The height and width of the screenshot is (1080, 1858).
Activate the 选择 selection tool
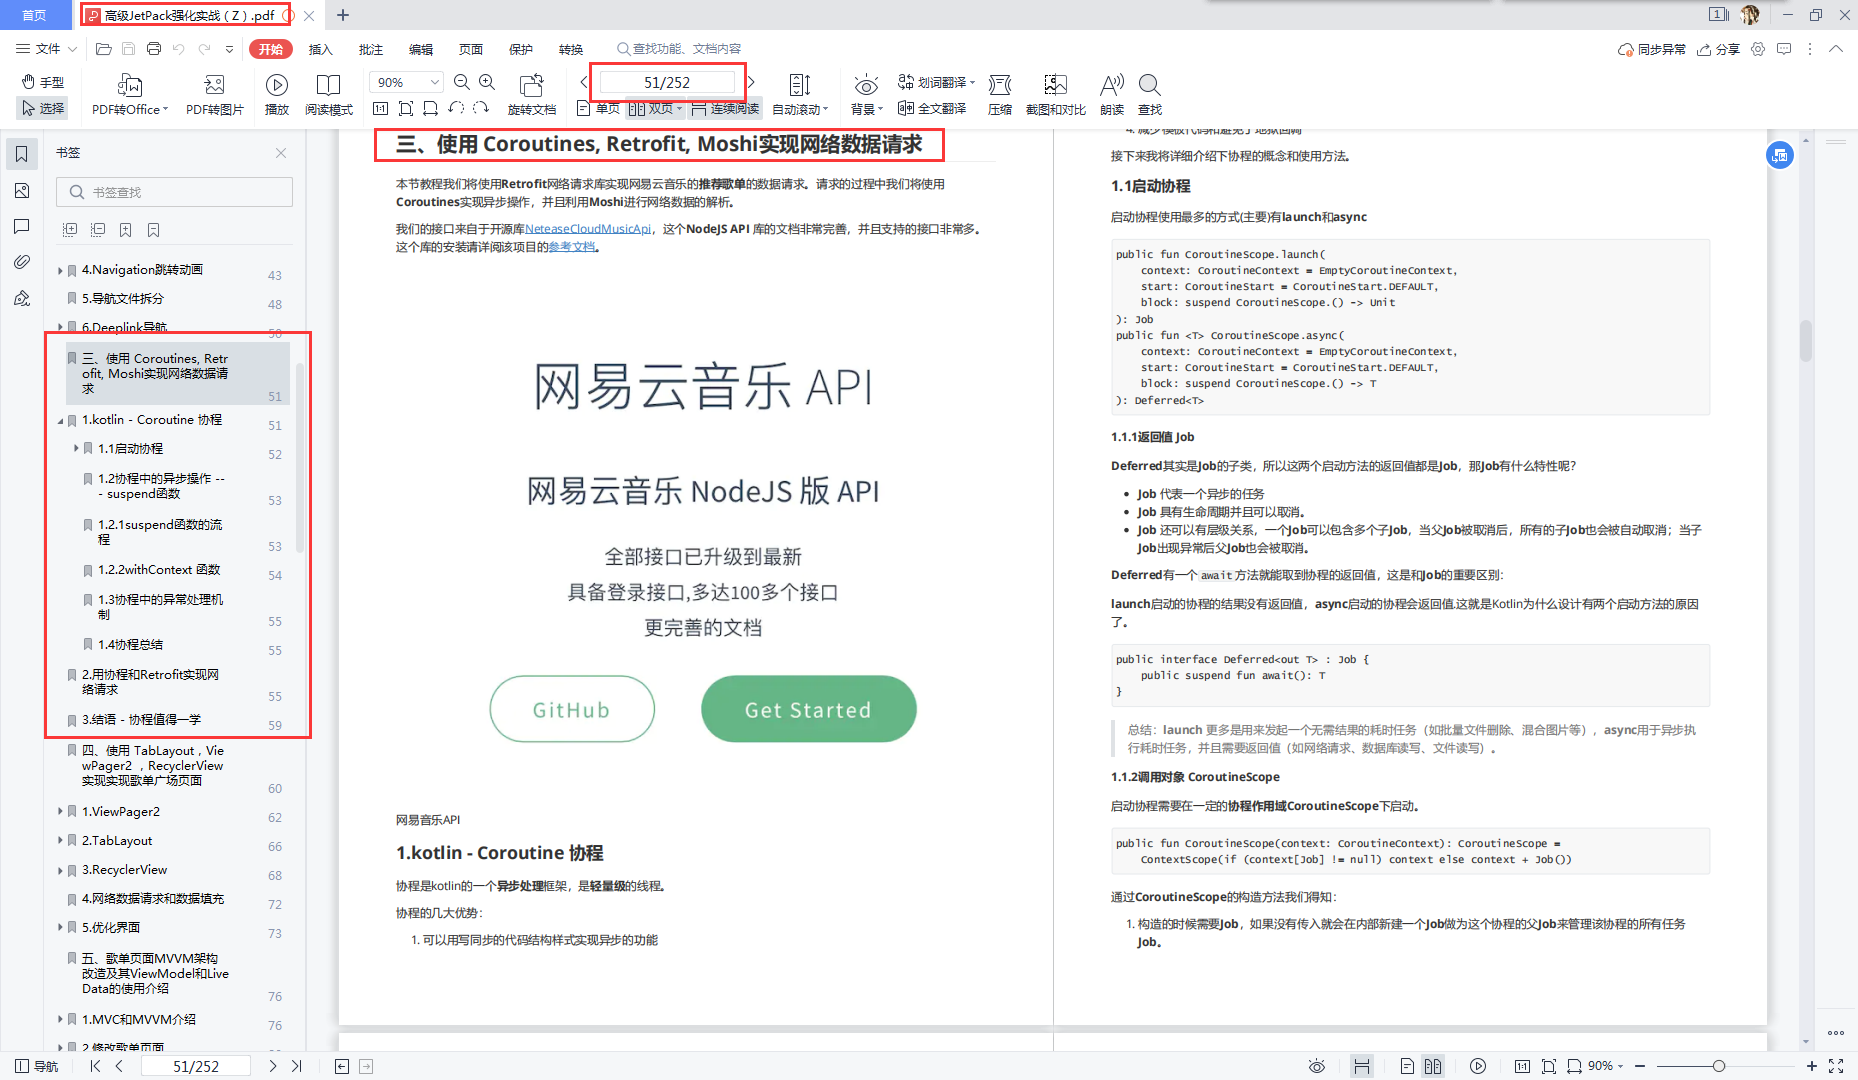coord(43,108)
